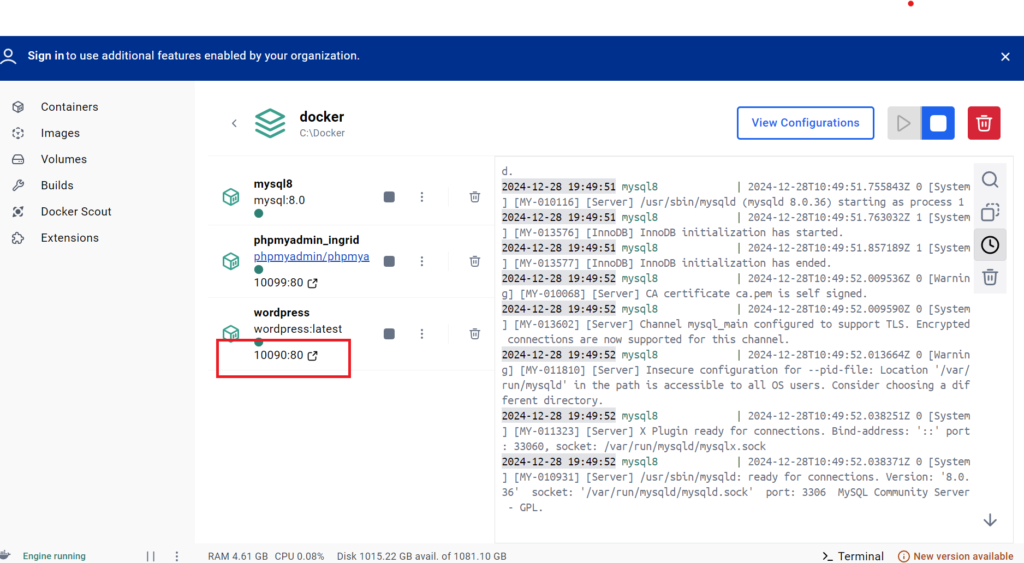This screenshot has height=563, width=1024.
Task: Stop the mysql8 container
Action: [x=389, y=197]
